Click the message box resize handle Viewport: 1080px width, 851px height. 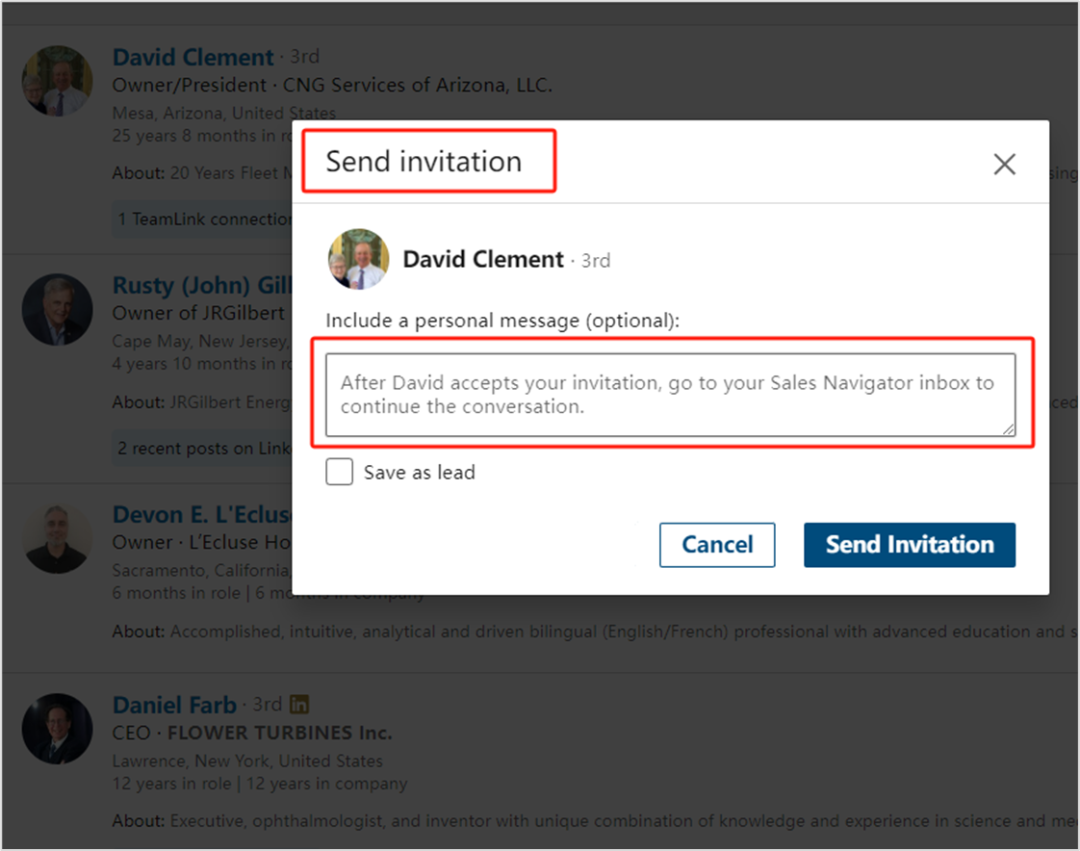(x=1008, y=429)
